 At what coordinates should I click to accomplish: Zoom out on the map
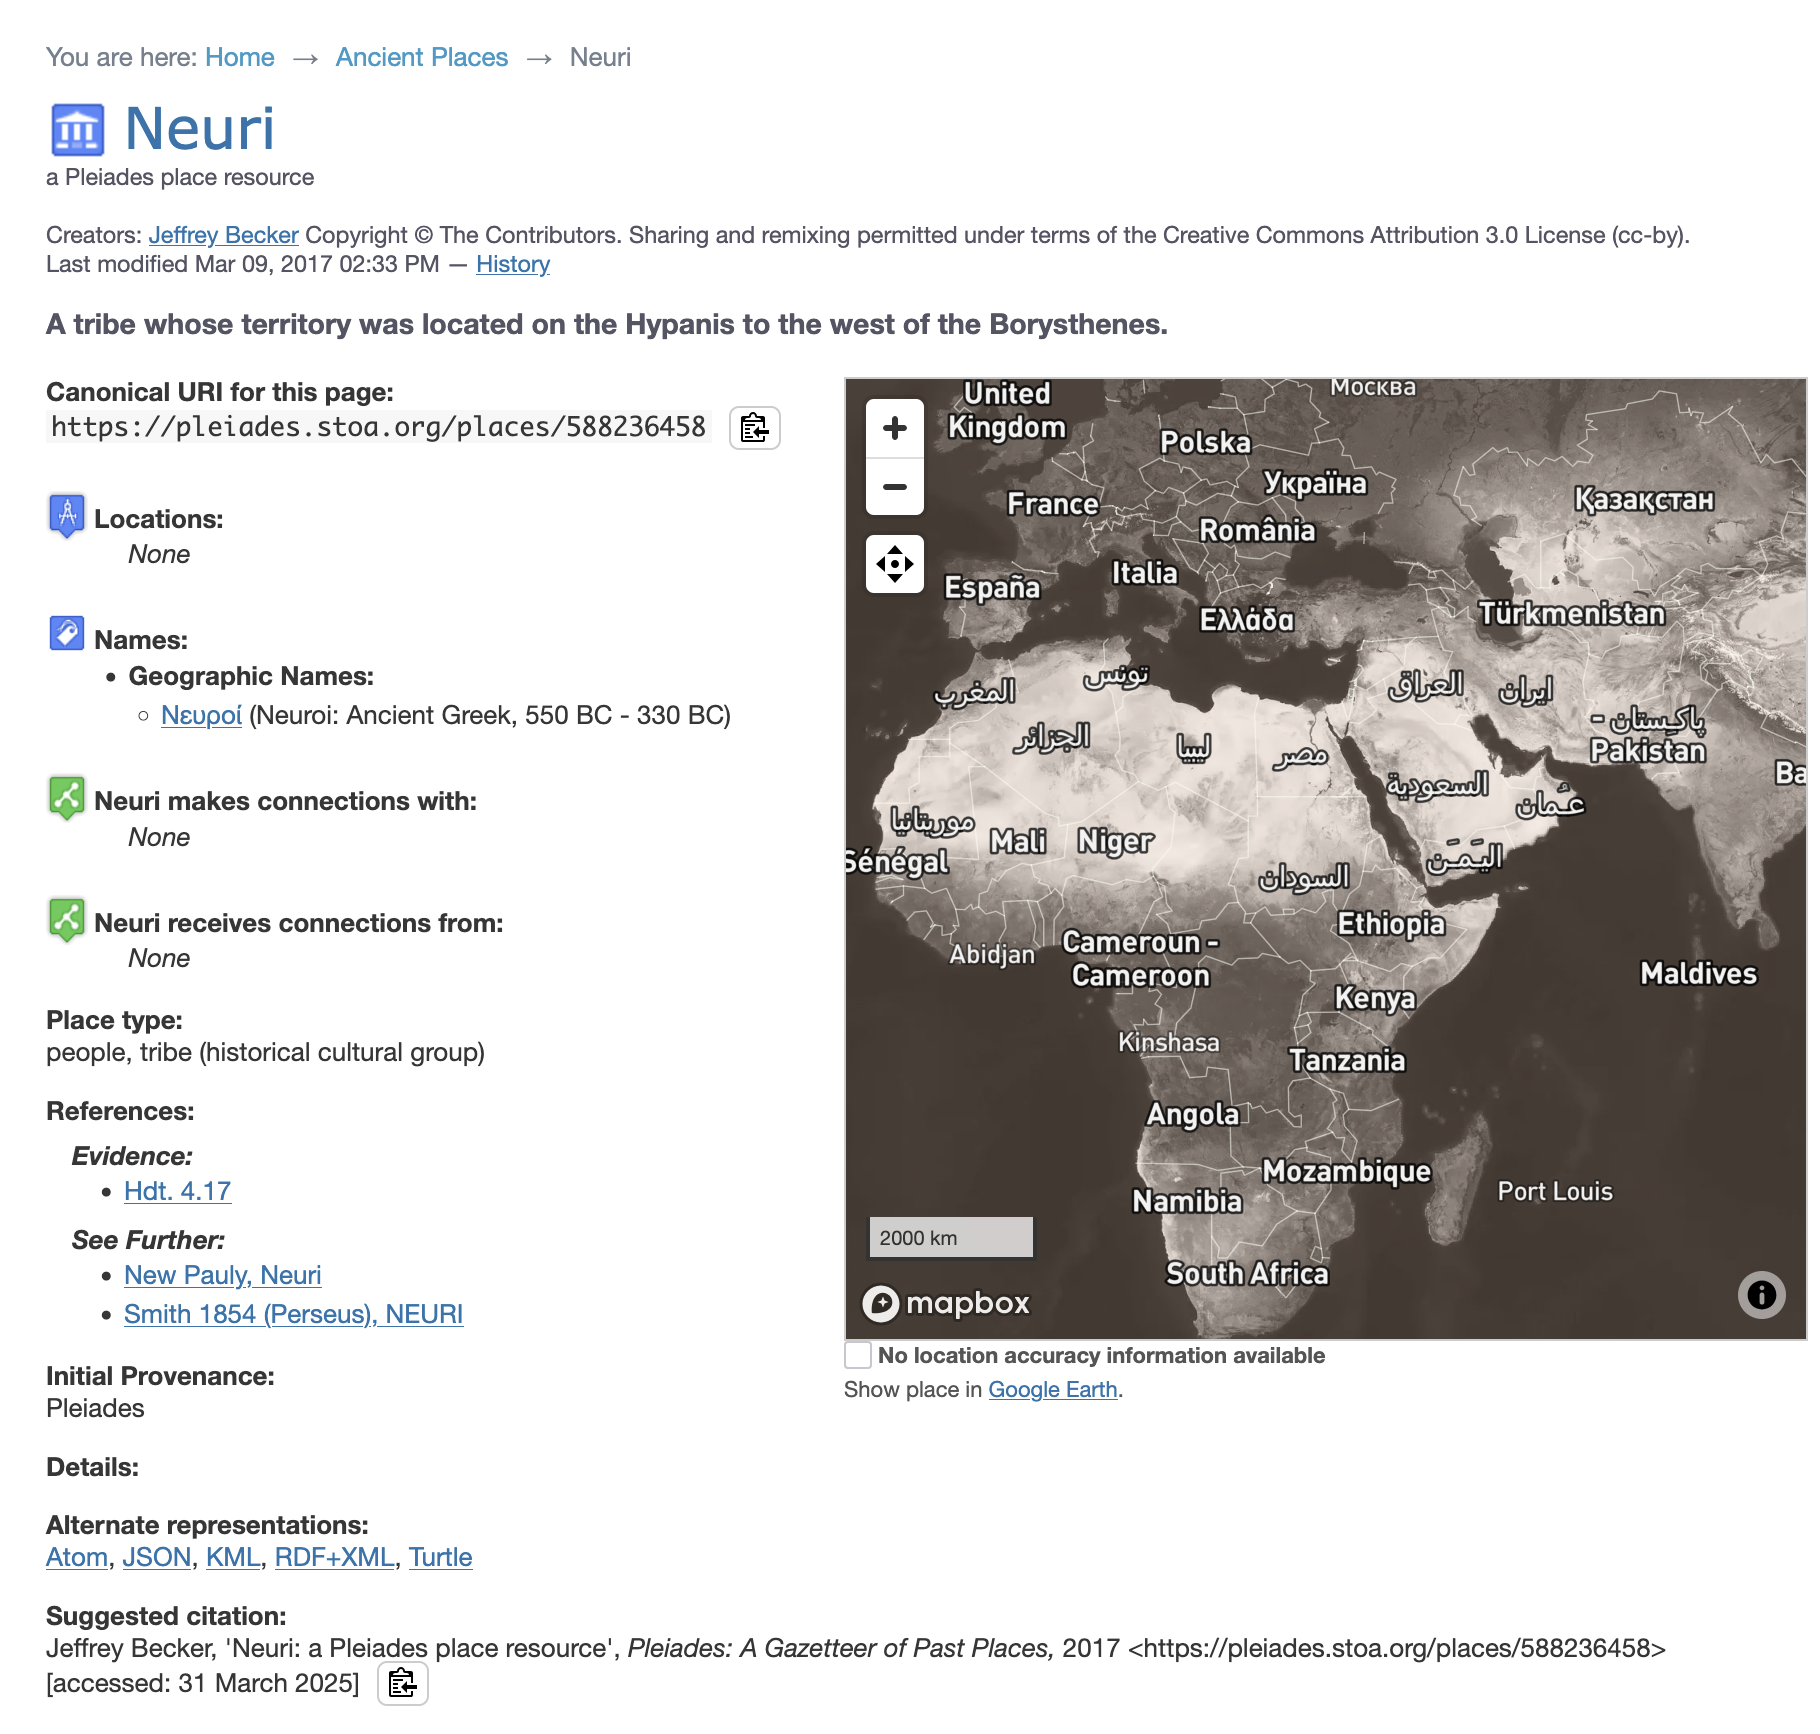(894, 487)
